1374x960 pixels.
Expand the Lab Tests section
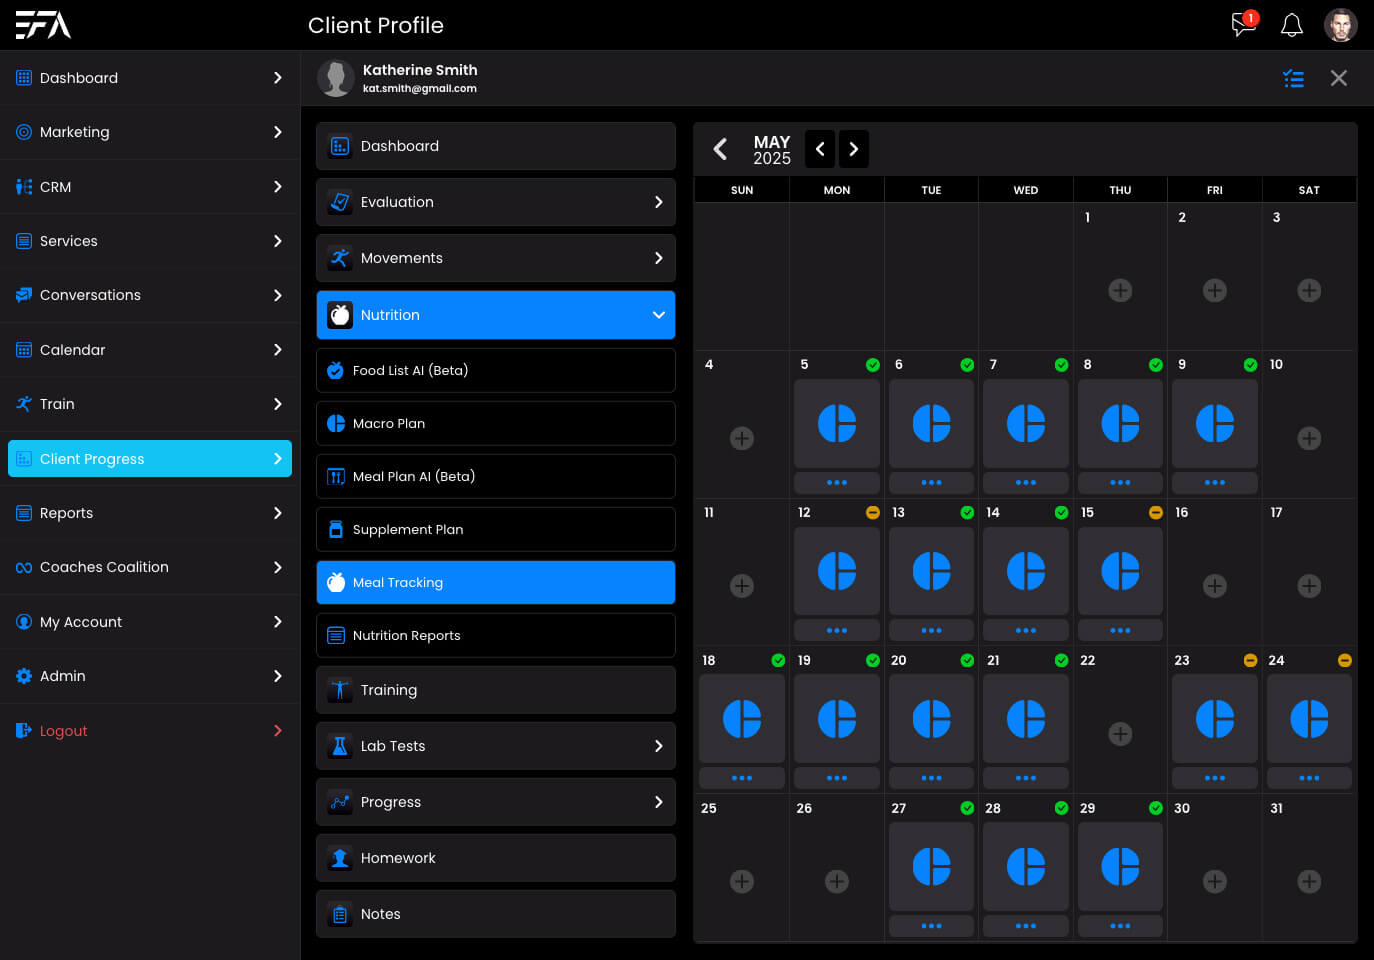coord(658,746)
